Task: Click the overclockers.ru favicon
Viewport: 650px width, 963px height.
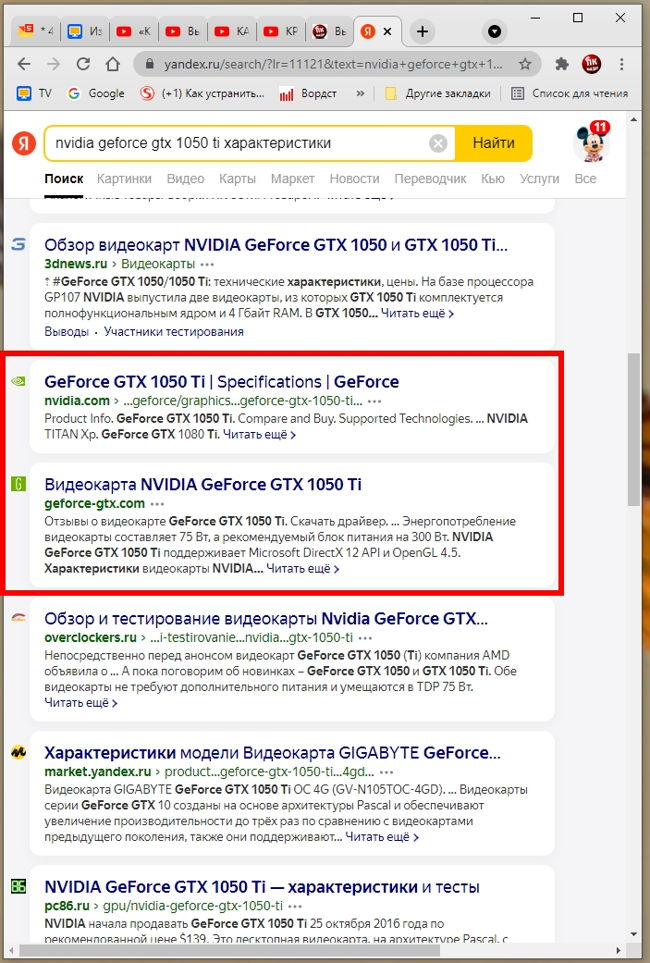Action: [x=18, y=618]
